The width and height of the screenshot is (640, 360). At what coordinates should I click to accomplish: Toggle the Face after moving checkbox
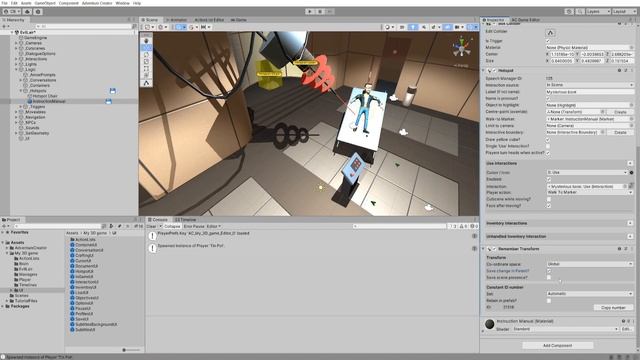pyautogui.click(x=548, y=206)
